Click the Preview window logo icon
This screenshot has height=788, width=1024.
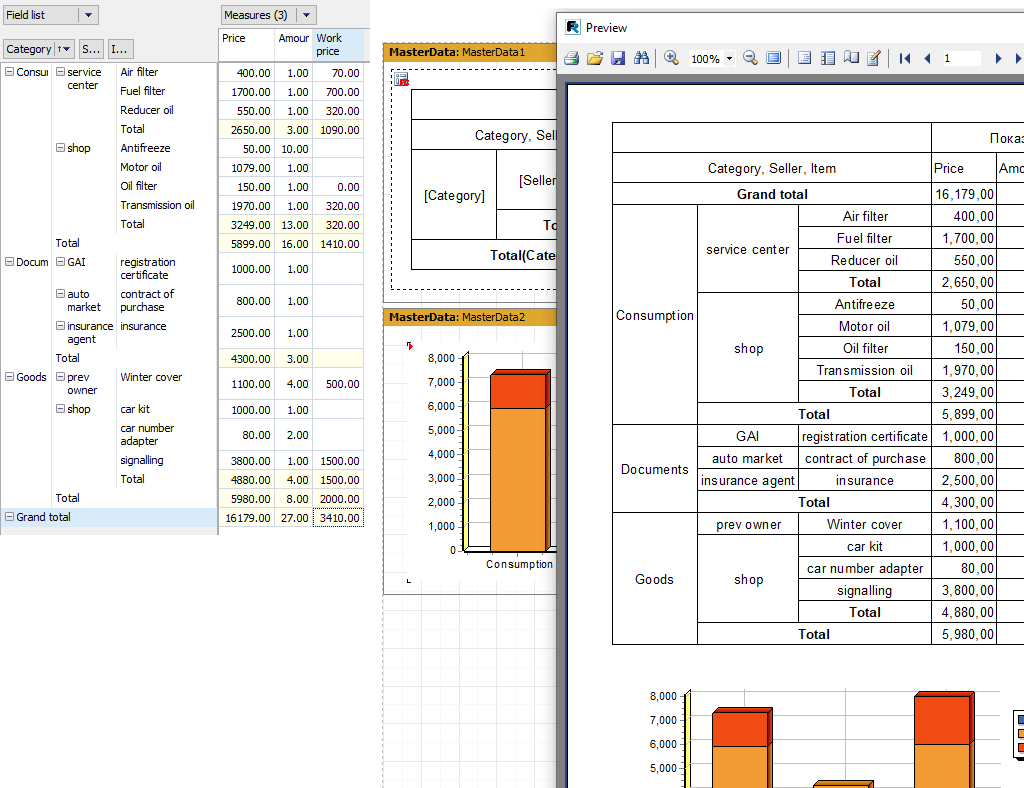[x=573, y=27]
